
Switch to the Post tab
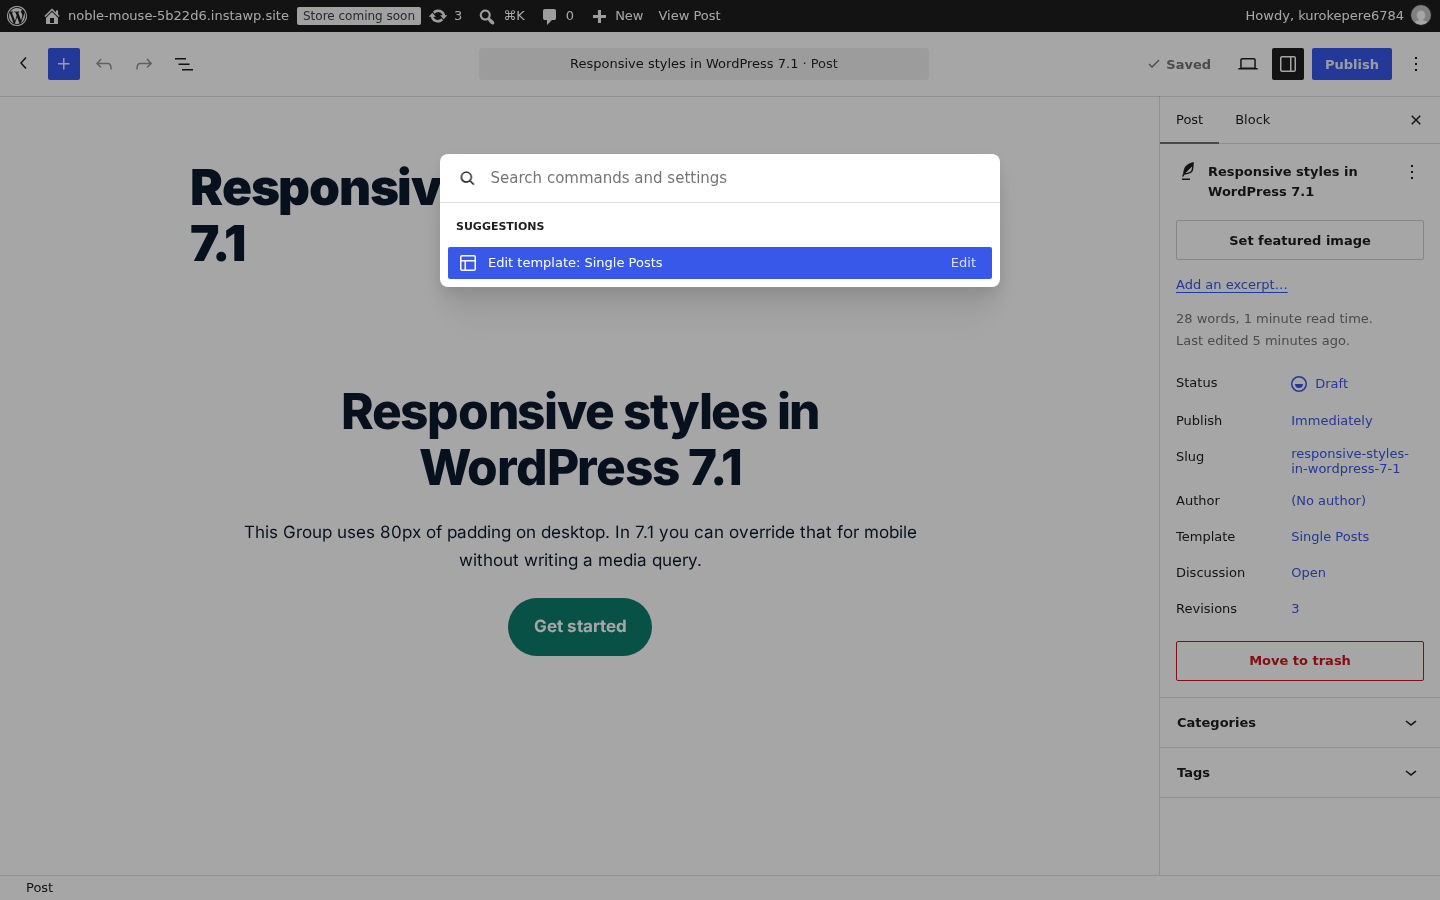click(1190, 120)
